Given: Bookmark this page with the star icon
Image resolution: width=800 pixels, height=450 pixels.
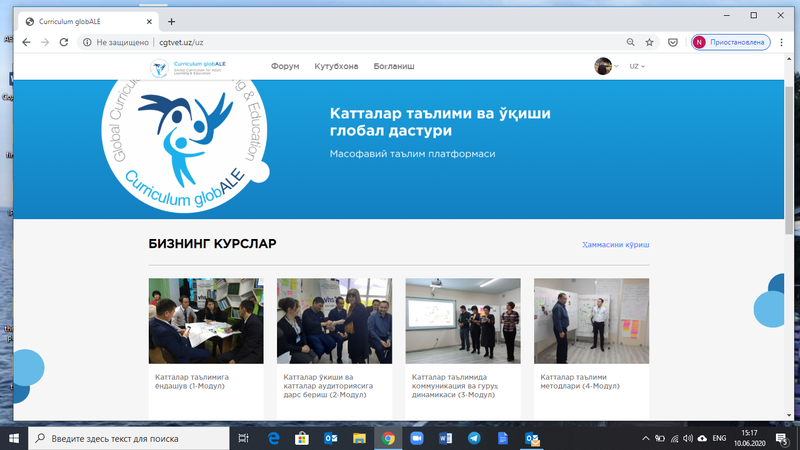Looking at the screenshot, I should coord(650,43).
